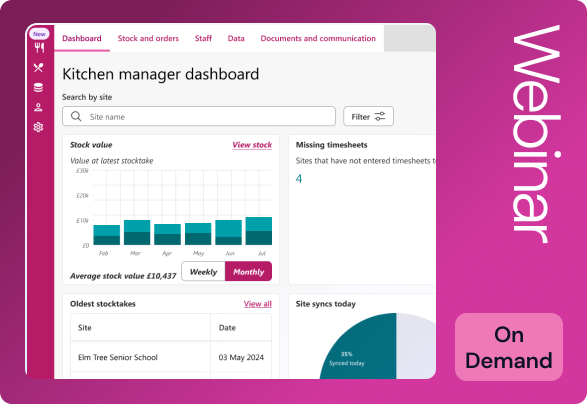Open the staff person sidebar icon
Image resolution: width=587 pixels, height=404 pixels.
(38, 107)
